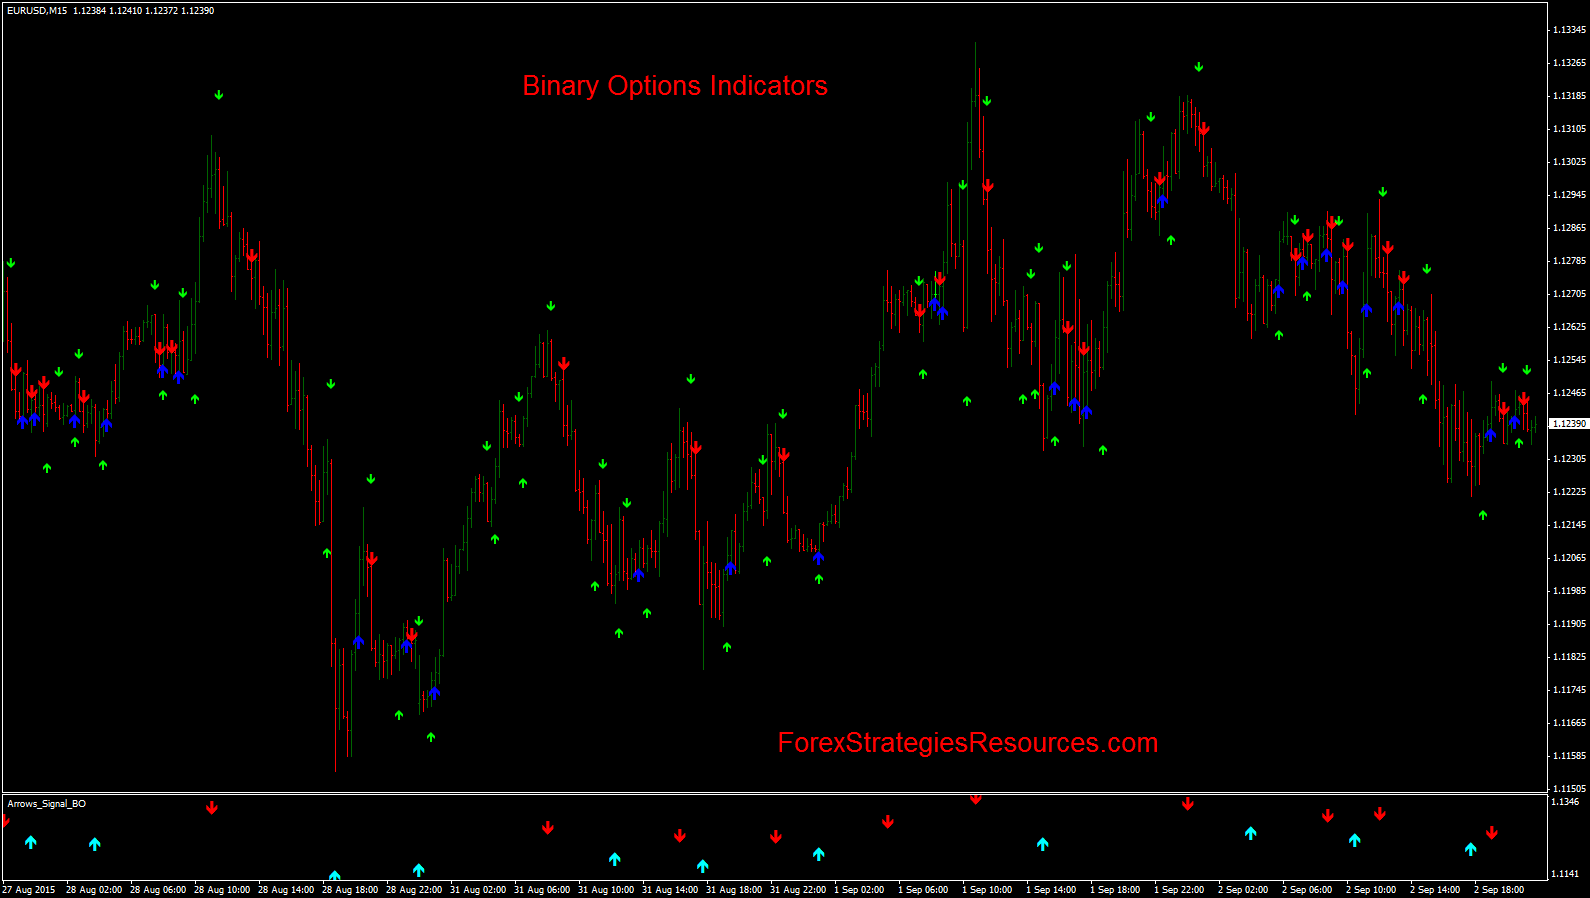Click the 1.12305 price axis label
This screenshot has height=898, width=1590.
(1569, 459)
